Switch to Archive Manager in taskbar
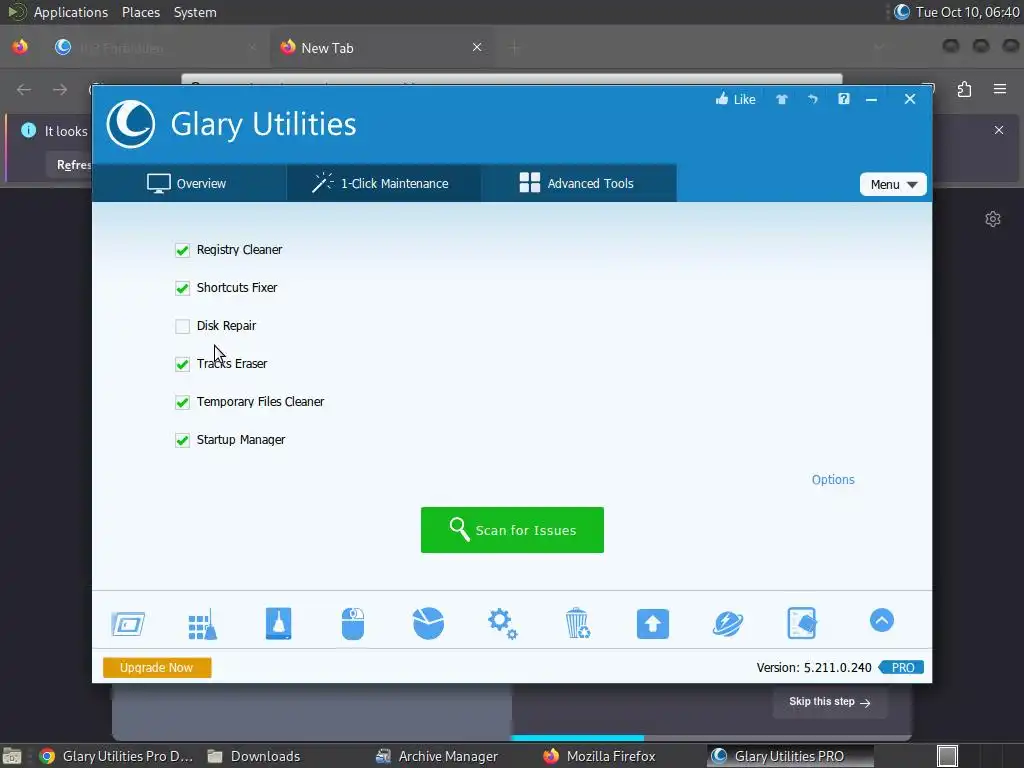The width and height of the screenshot is (1024, 768). [437, 756]
